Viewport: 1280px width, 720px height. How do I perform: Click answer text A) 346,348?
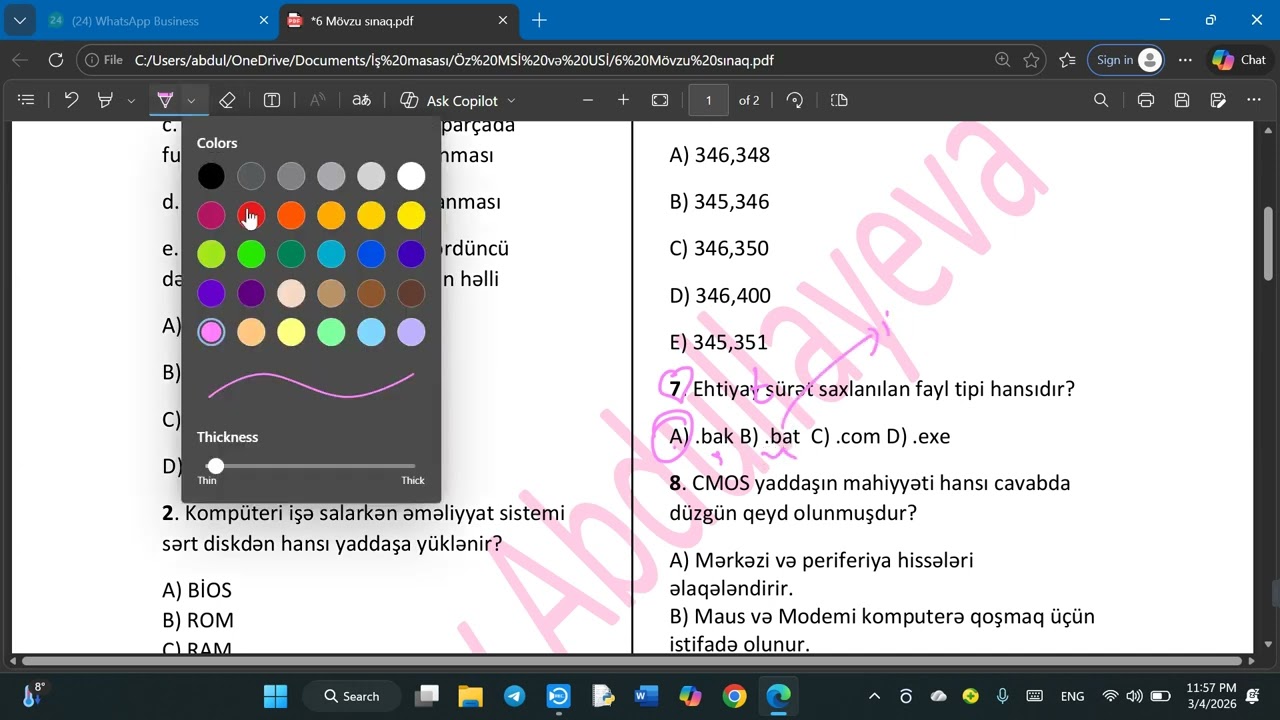719,155
